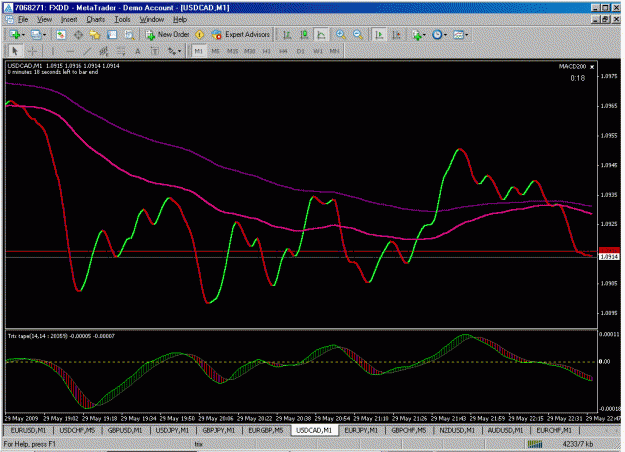The image size is (625, 452).
Task: Switch chart to bar chart icon
Action: [287, 35]
